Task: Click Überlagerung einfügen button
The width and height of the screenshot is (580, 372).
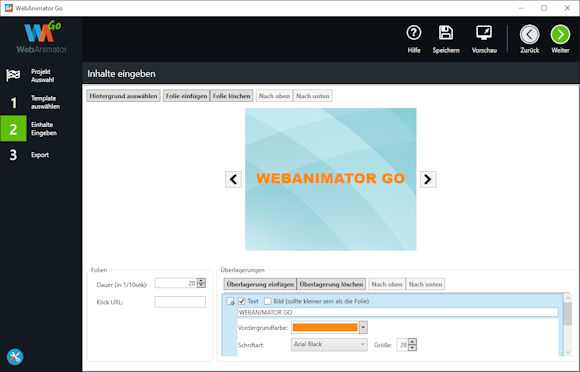Action: pos(260,284)
